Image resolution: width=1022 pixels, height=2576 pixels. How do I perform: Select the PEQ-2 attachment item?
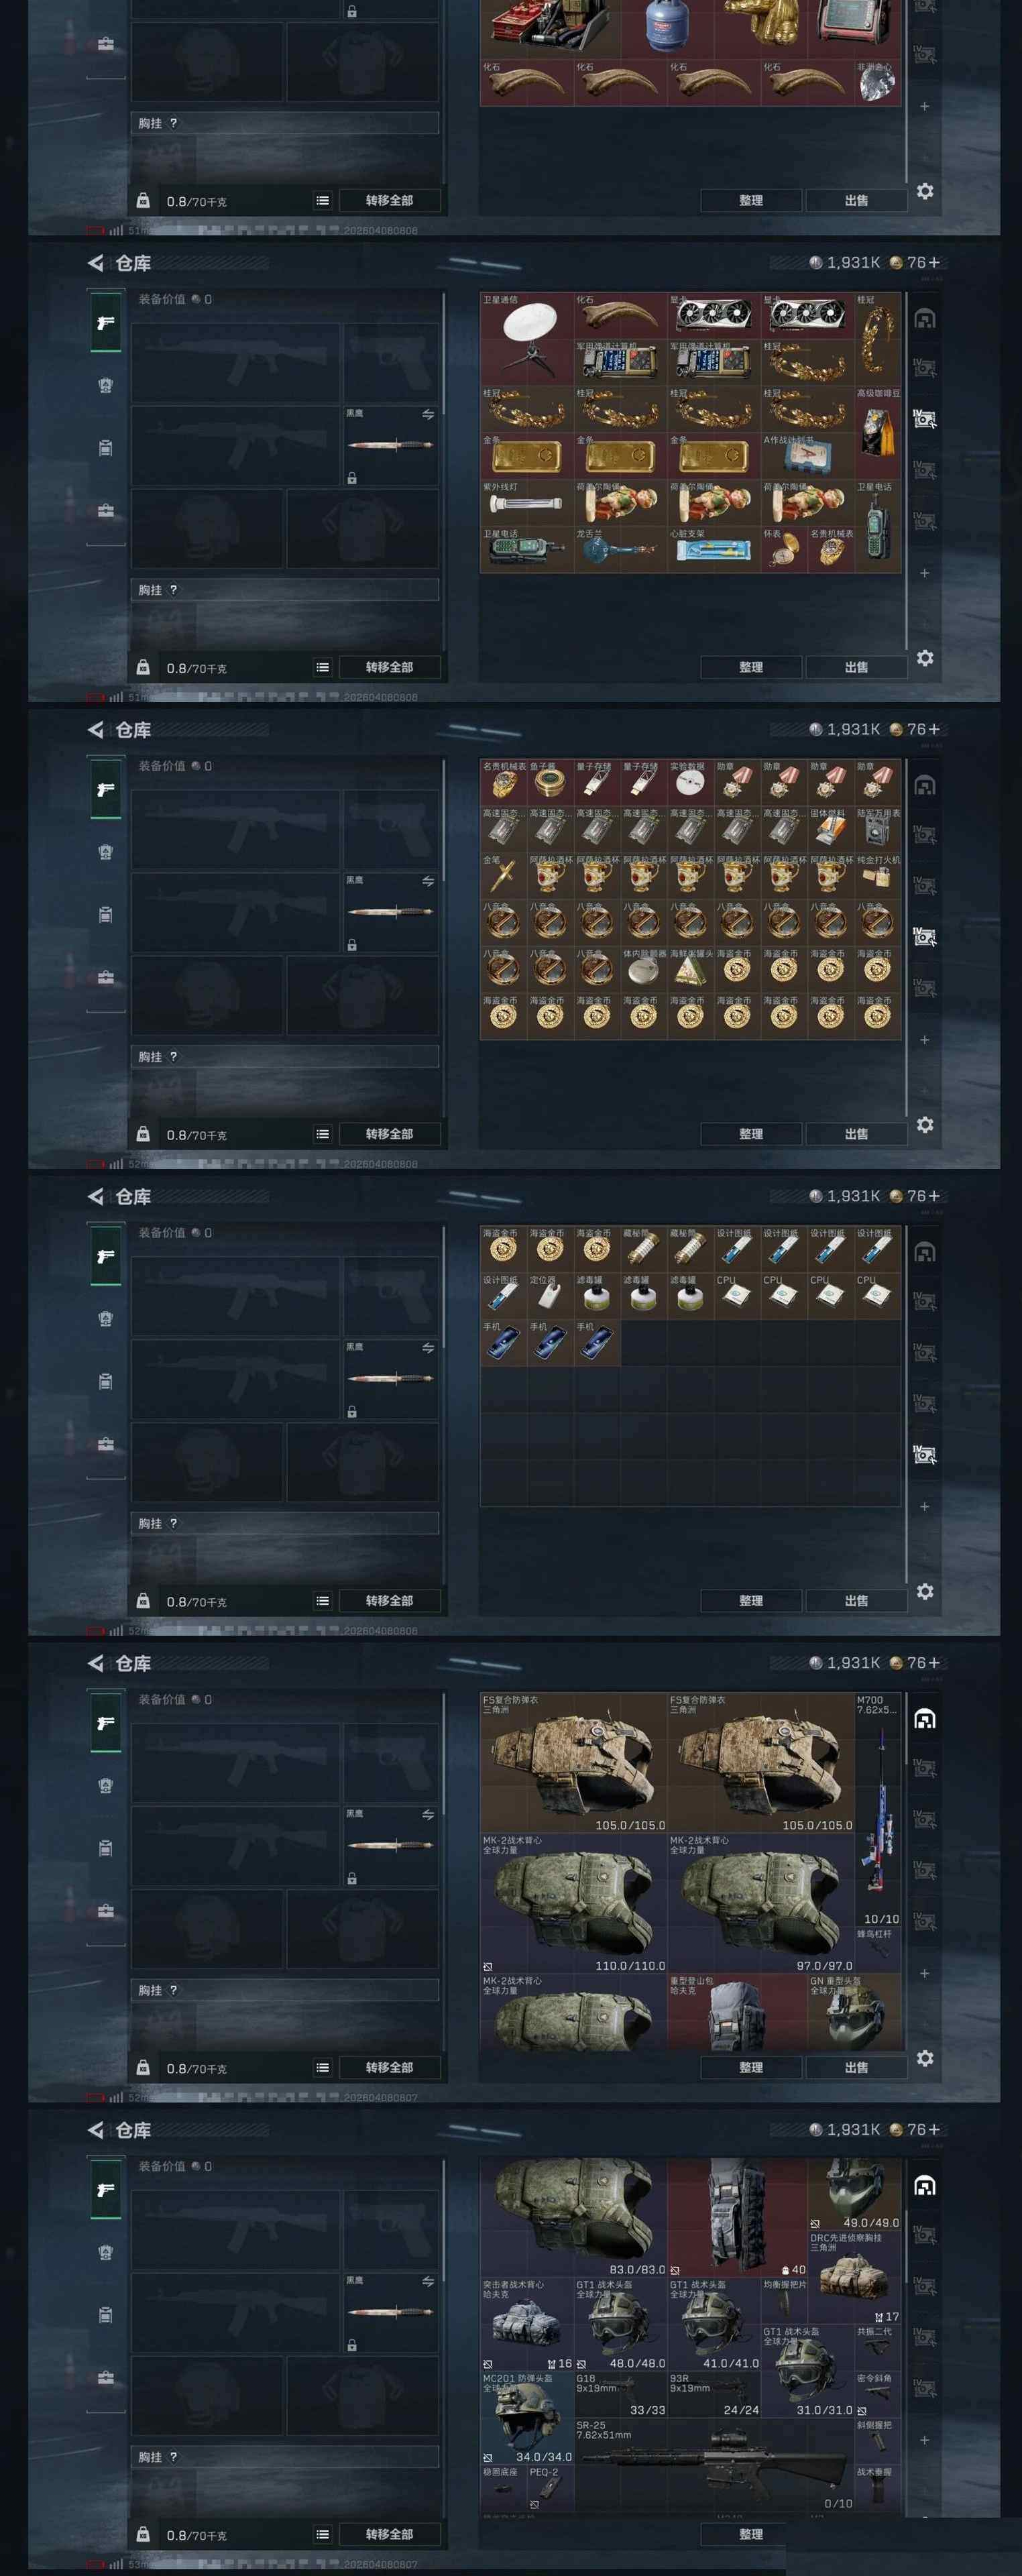click(550, 2488)
